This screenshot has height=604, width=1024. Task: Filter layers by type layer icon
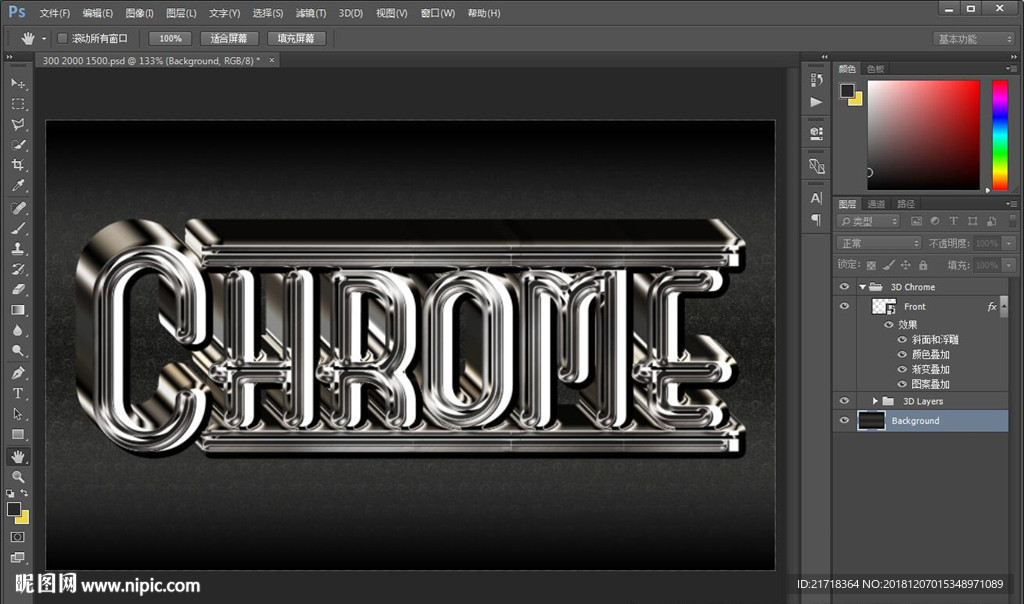click(x=953, y=221)
